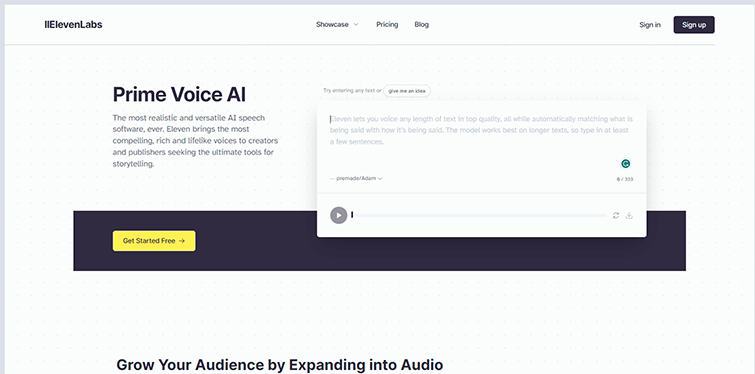Click the realistic AI speech description paragraph
755x374 pixels.
pos(195,141)
